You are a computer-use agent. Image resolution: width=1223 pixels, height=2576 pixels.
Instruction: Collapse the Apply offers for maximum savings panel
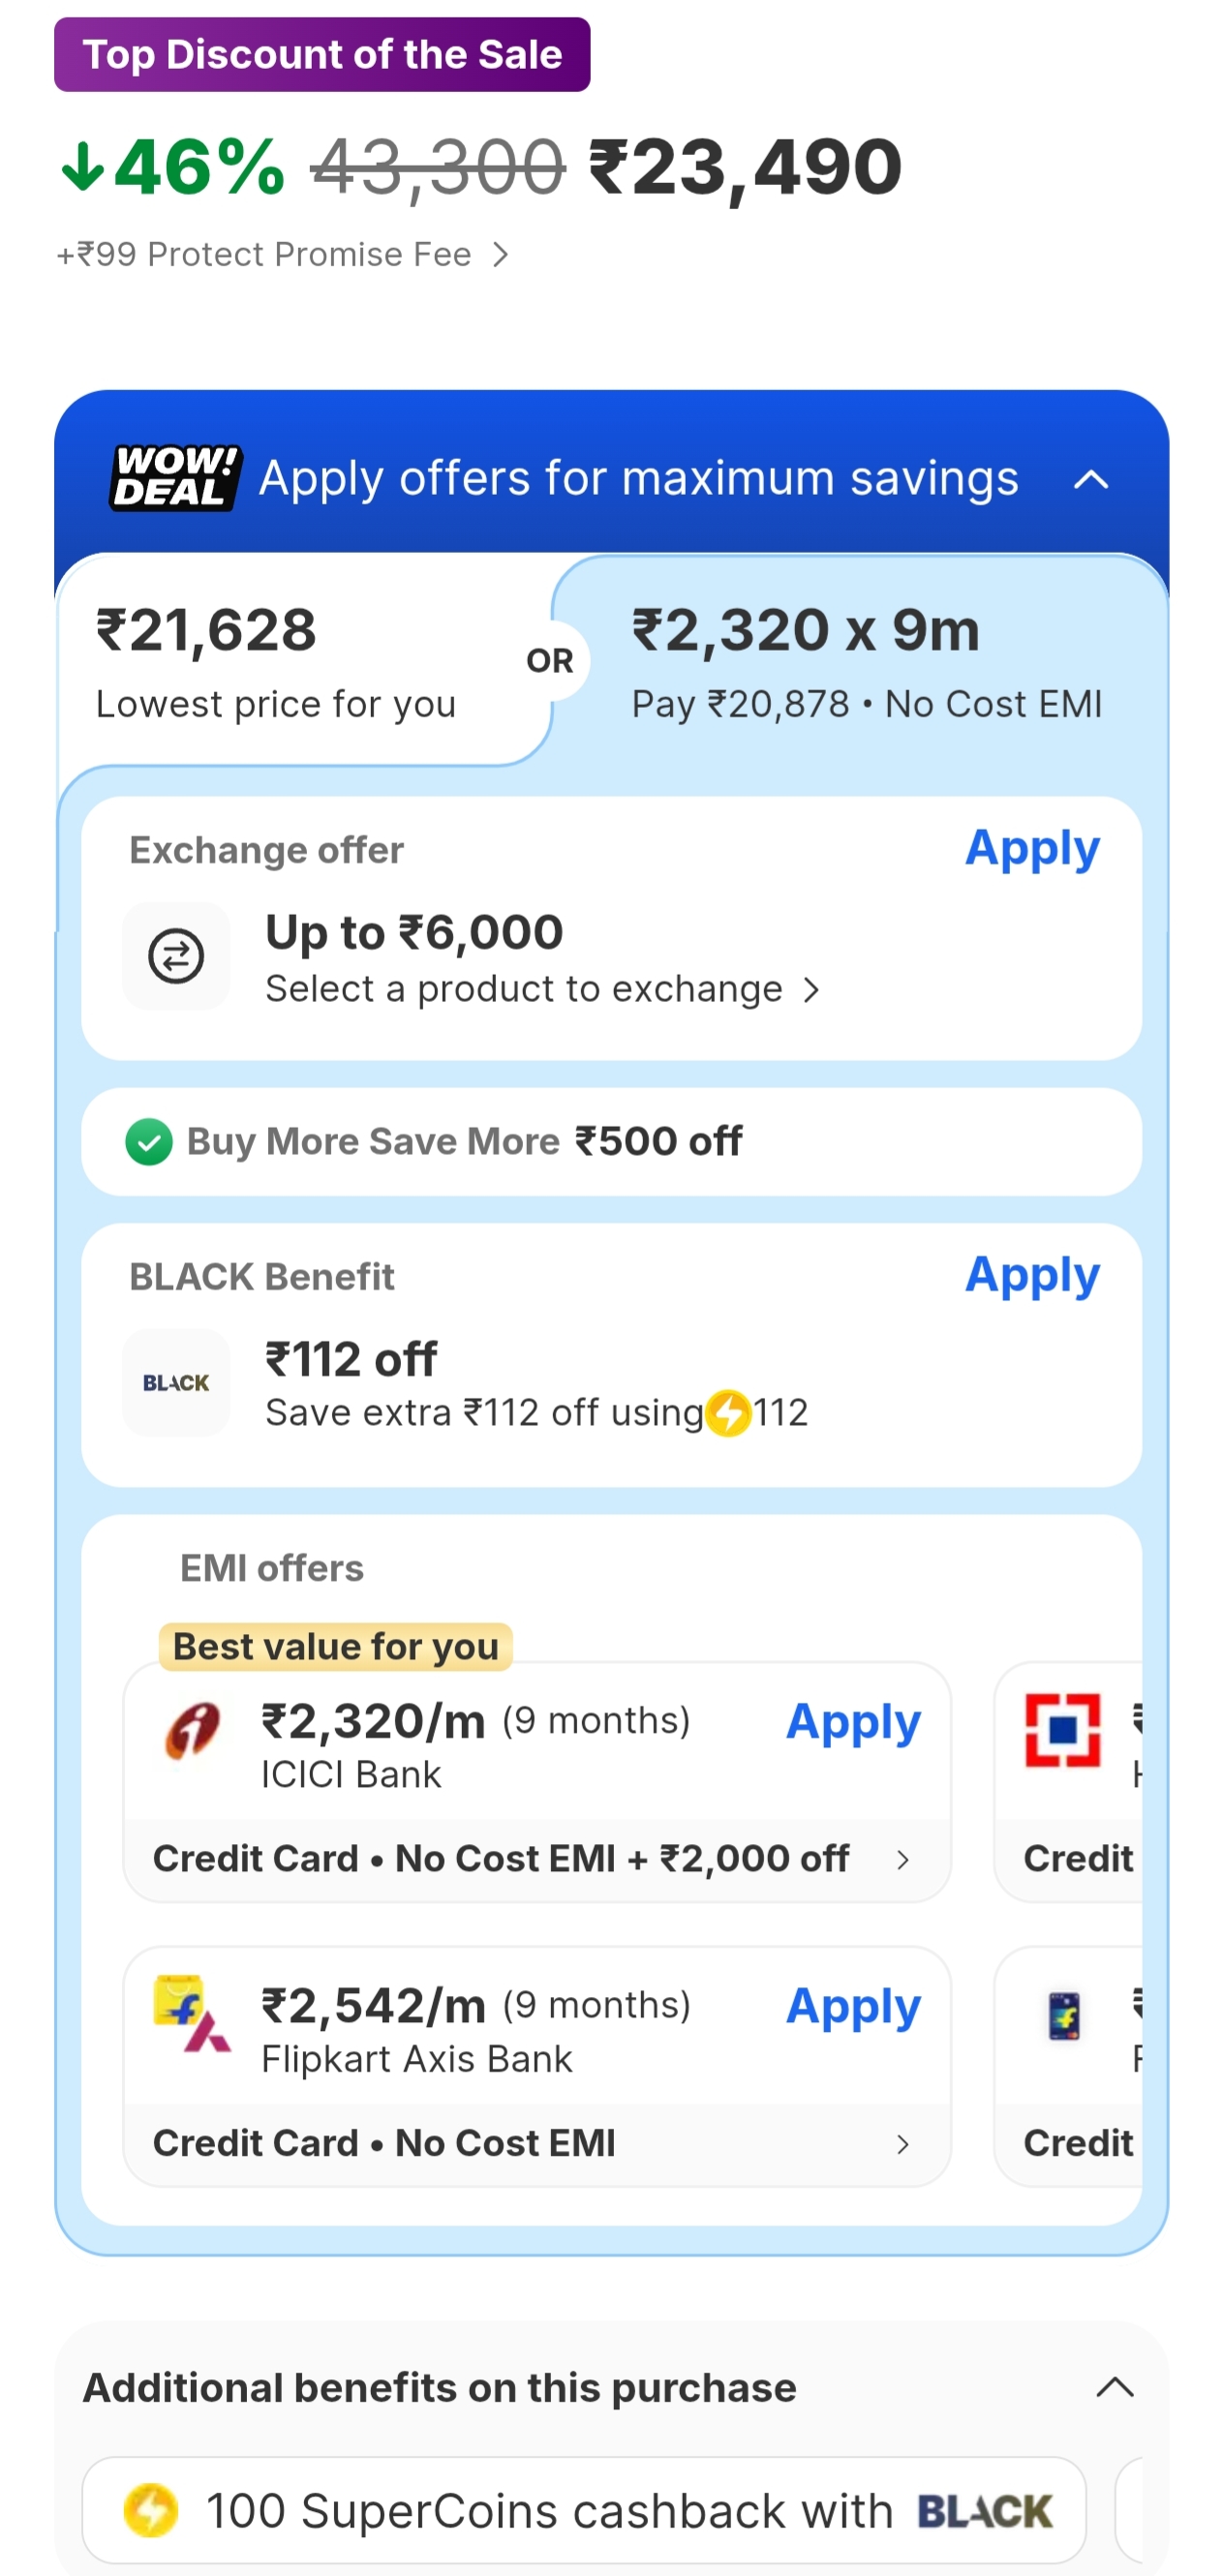pos(1091,480)
